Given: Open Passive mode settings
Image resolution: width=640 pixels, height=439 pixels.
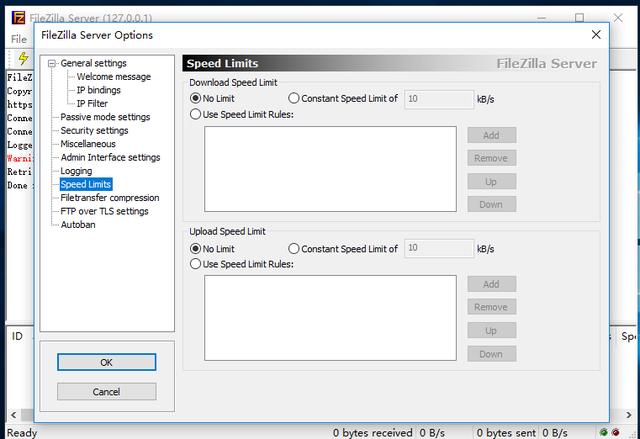Looking at the screenshot, I should click(105, 117).
